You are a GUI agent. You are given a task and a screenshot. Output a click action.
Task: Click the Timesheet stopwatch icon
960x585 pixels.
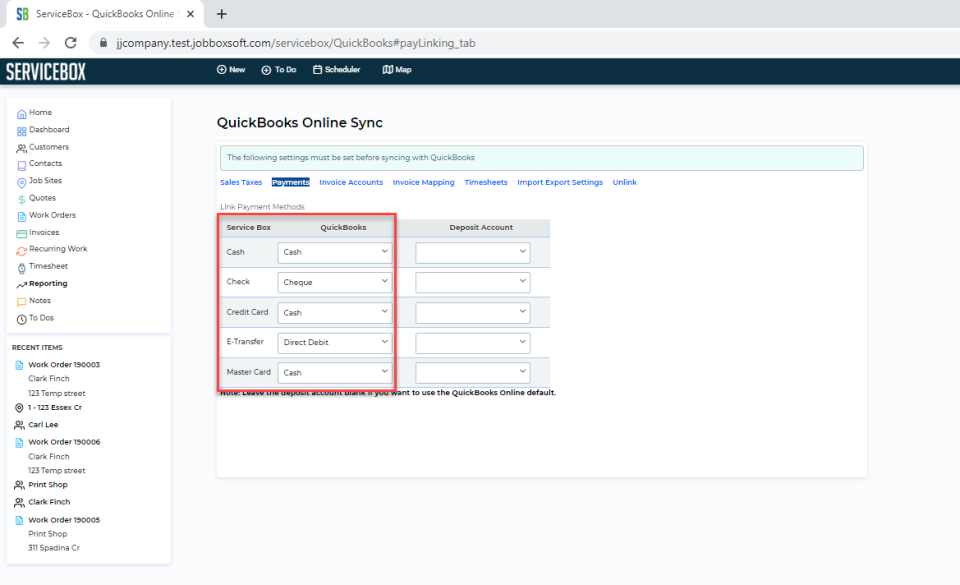pos(21,268)
